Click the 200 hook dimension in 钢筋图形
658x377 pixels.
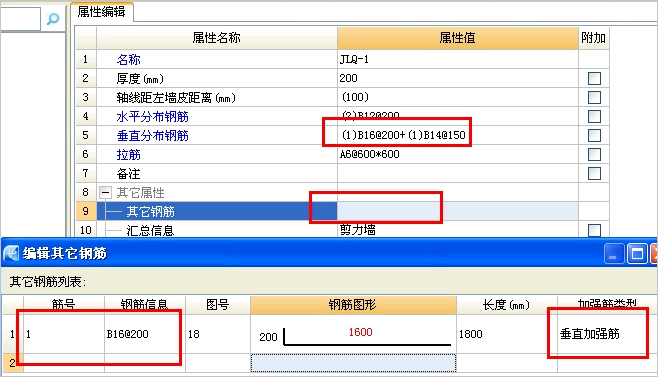[x=268, y=337]
